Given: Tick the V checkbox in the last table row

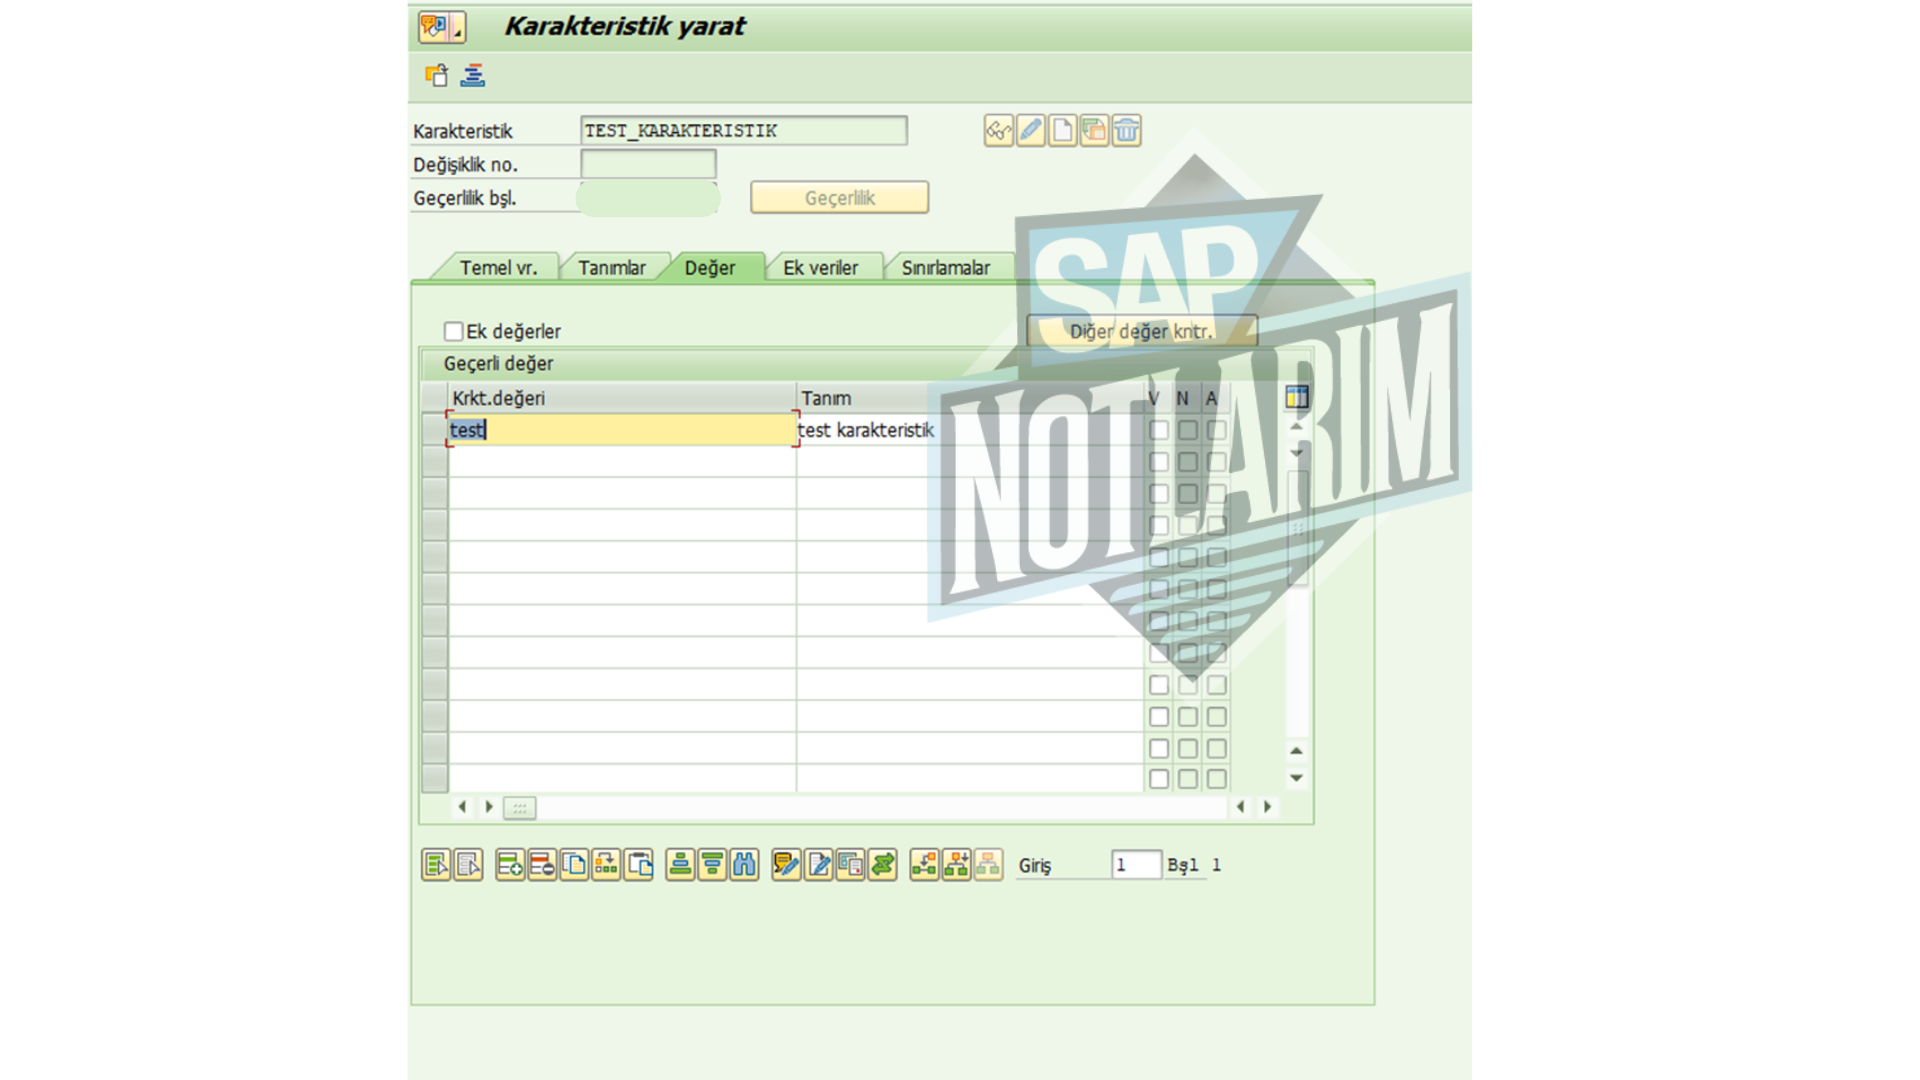Looking at the screenshot, I should (x=1159, y=779).
